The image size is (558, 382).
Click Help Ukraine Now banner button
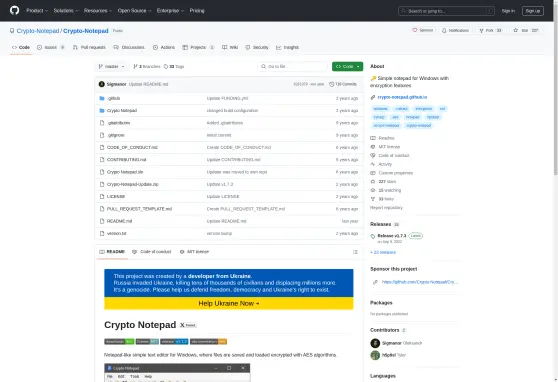tap(228, 303)
